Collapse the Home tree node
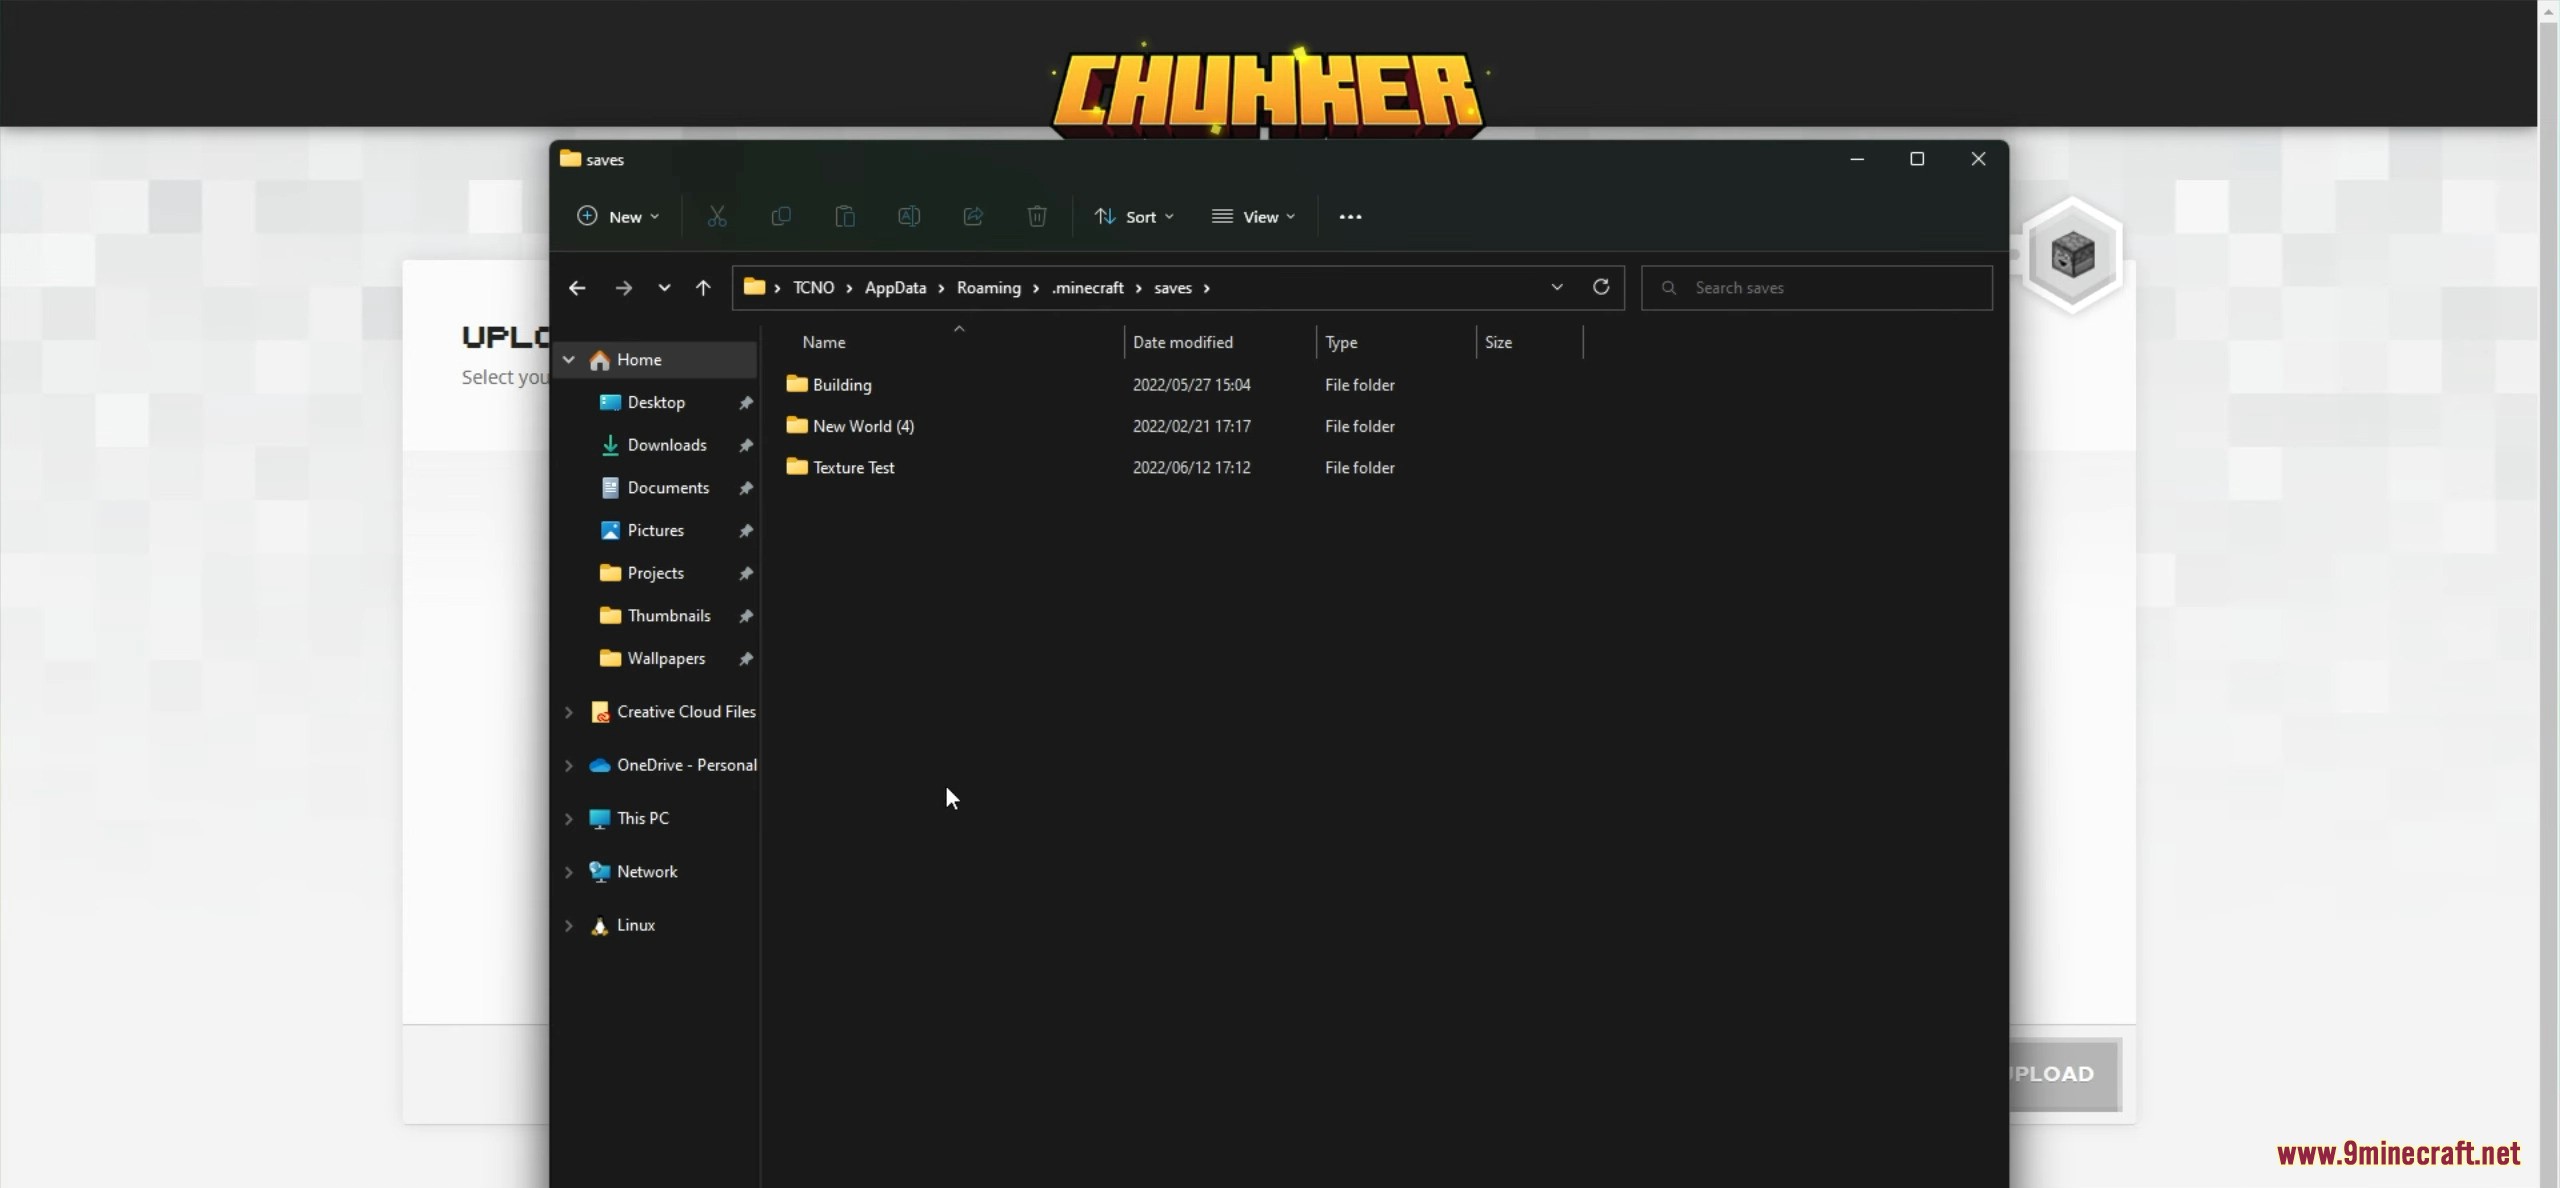2560x1188 pixels. point(569,360)
